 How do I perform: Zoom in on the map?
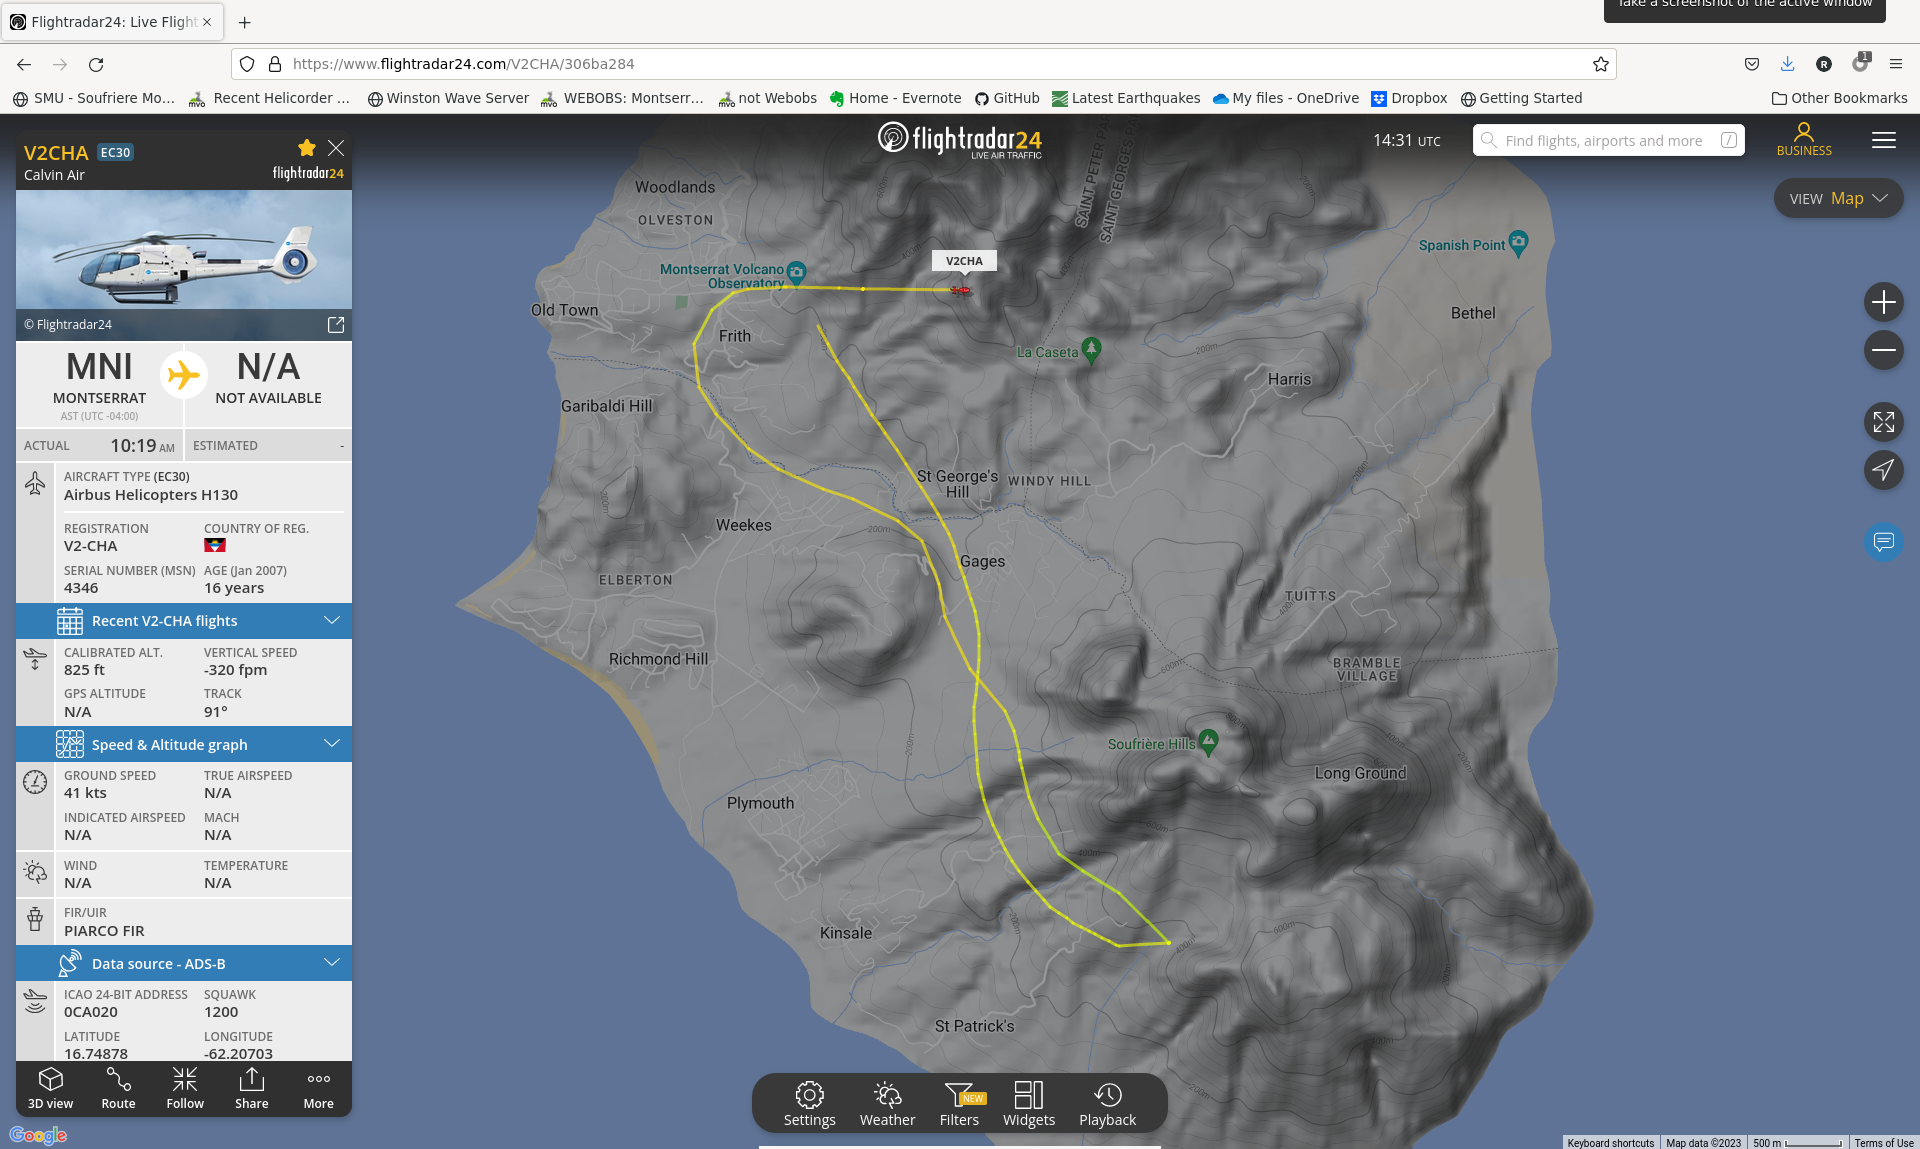(1884, 302)
